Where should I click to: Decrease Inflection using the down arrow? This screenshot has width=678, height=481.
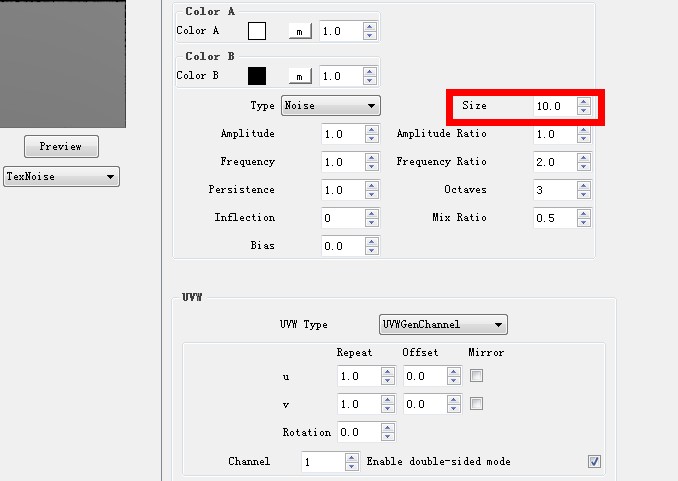click(x=372, y=222)
